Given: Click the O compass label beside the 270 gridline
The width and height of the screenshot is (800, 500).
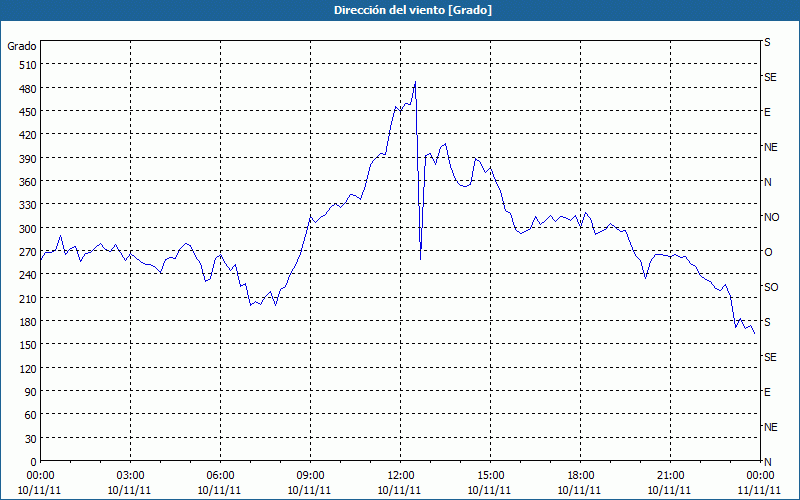Looking at the screenshot, I should point(768,252).
